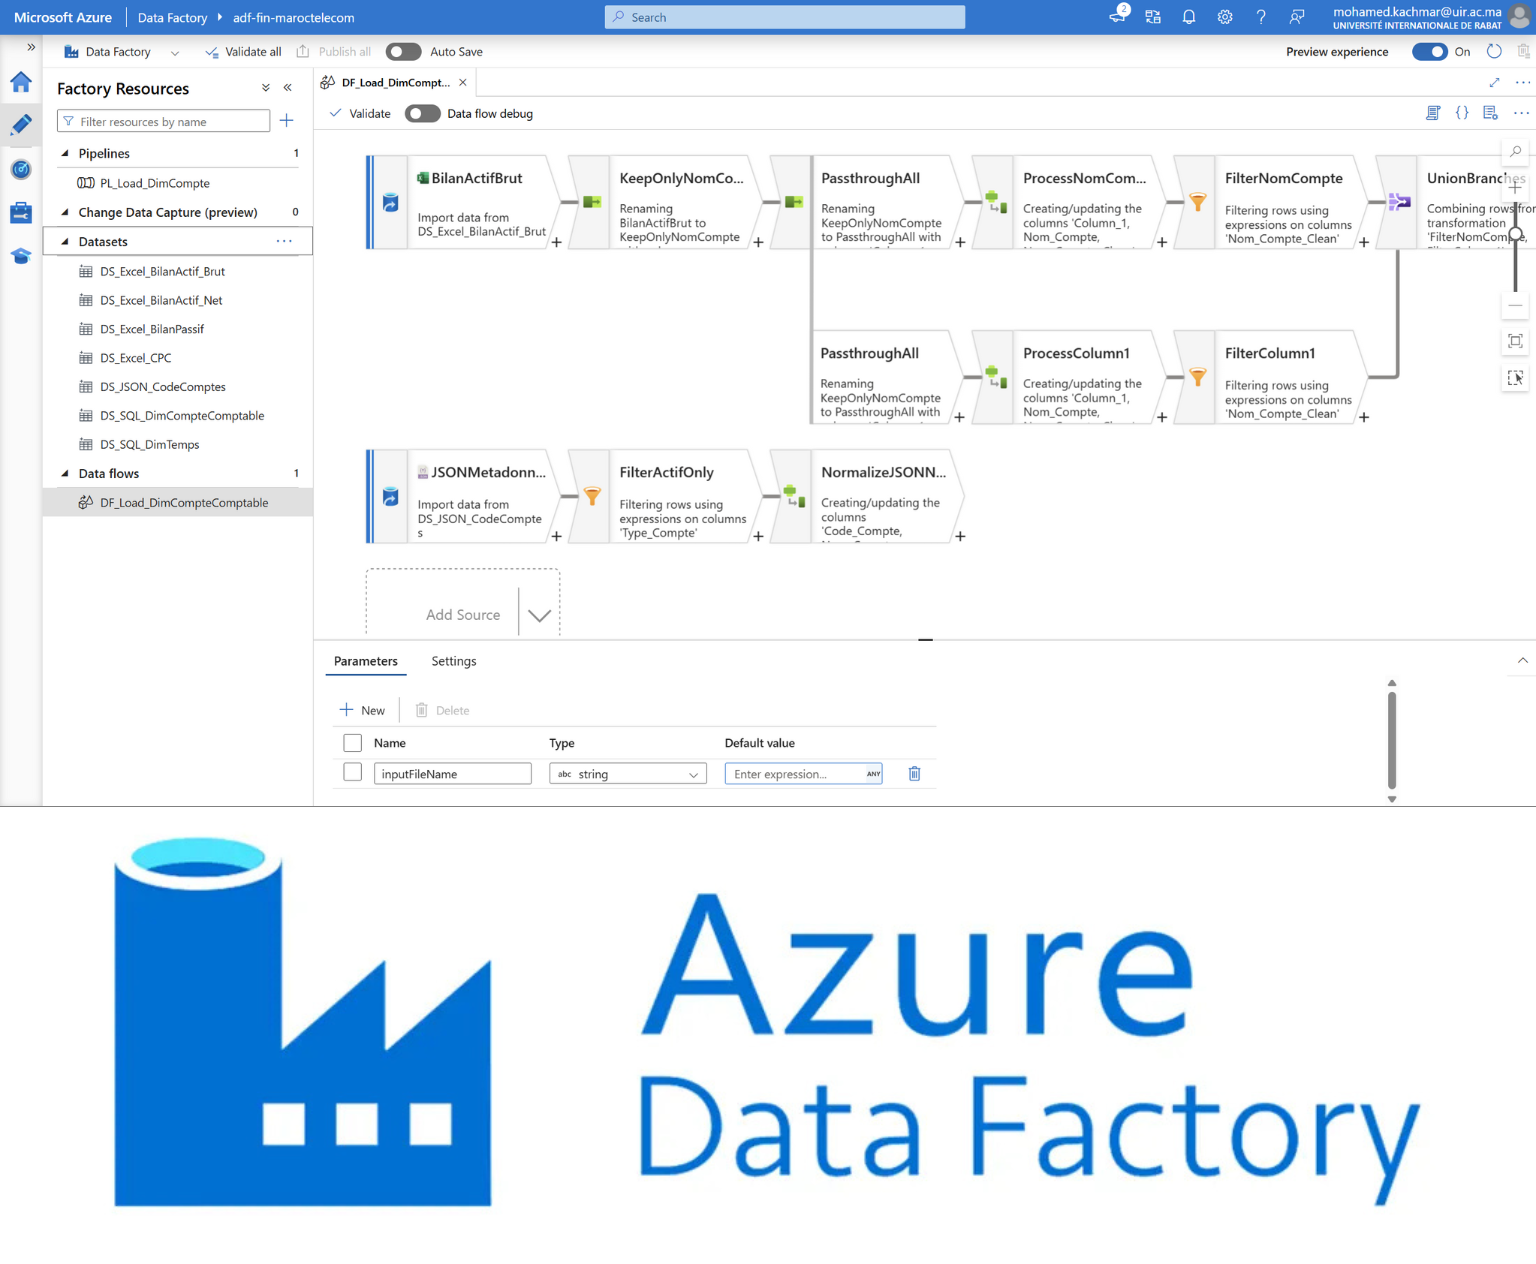This screenshot has height=1264, width=1536.
Task: Check the inputFileName parameter checkbox
Action: coord(352,772)
